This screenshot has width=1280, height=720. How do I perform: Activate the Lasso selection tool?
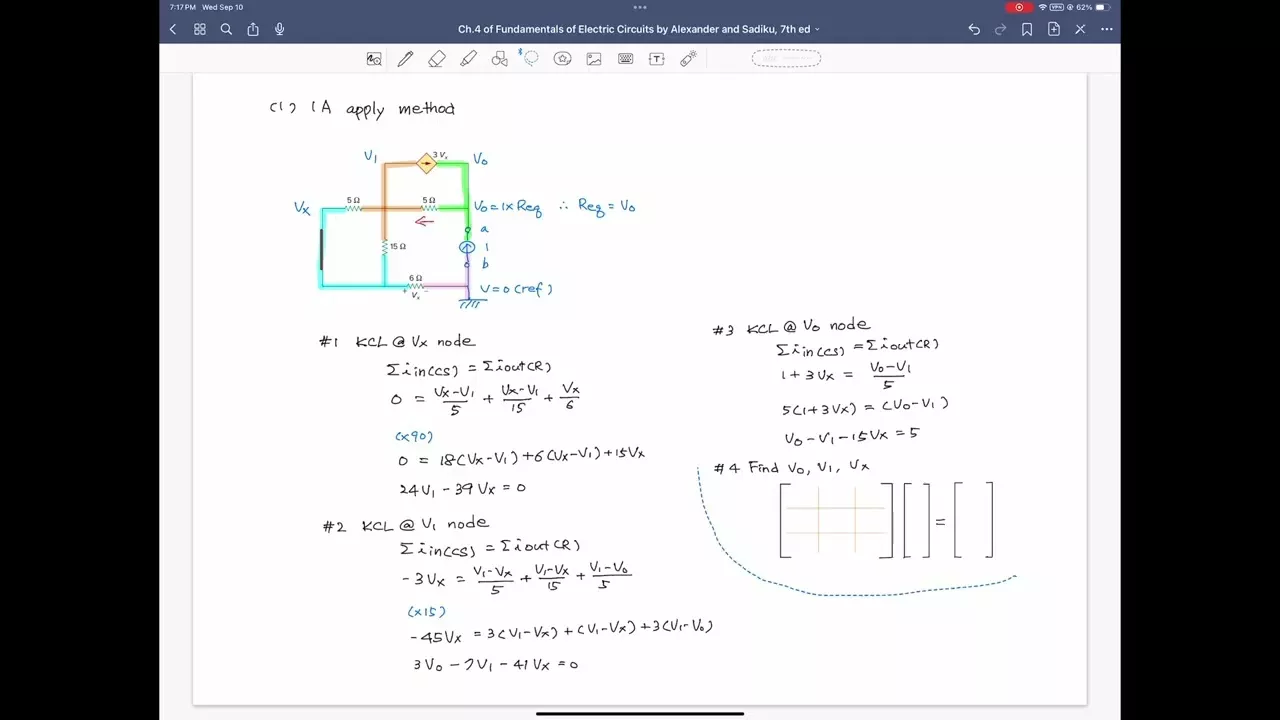531,59
